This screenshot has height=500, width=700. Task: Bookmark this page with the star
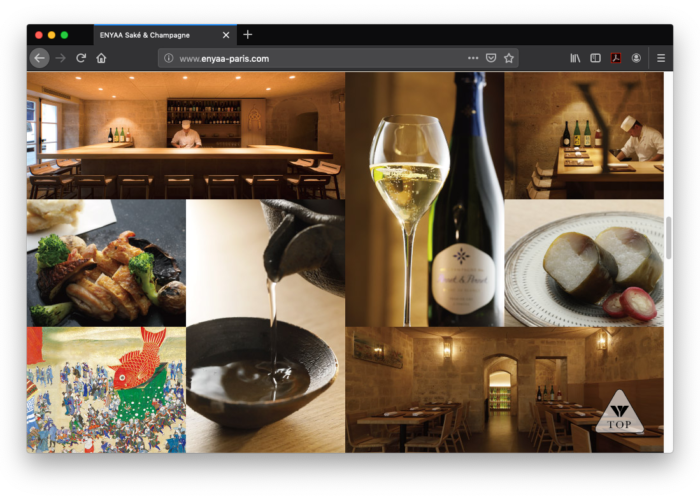coord(509,58)
